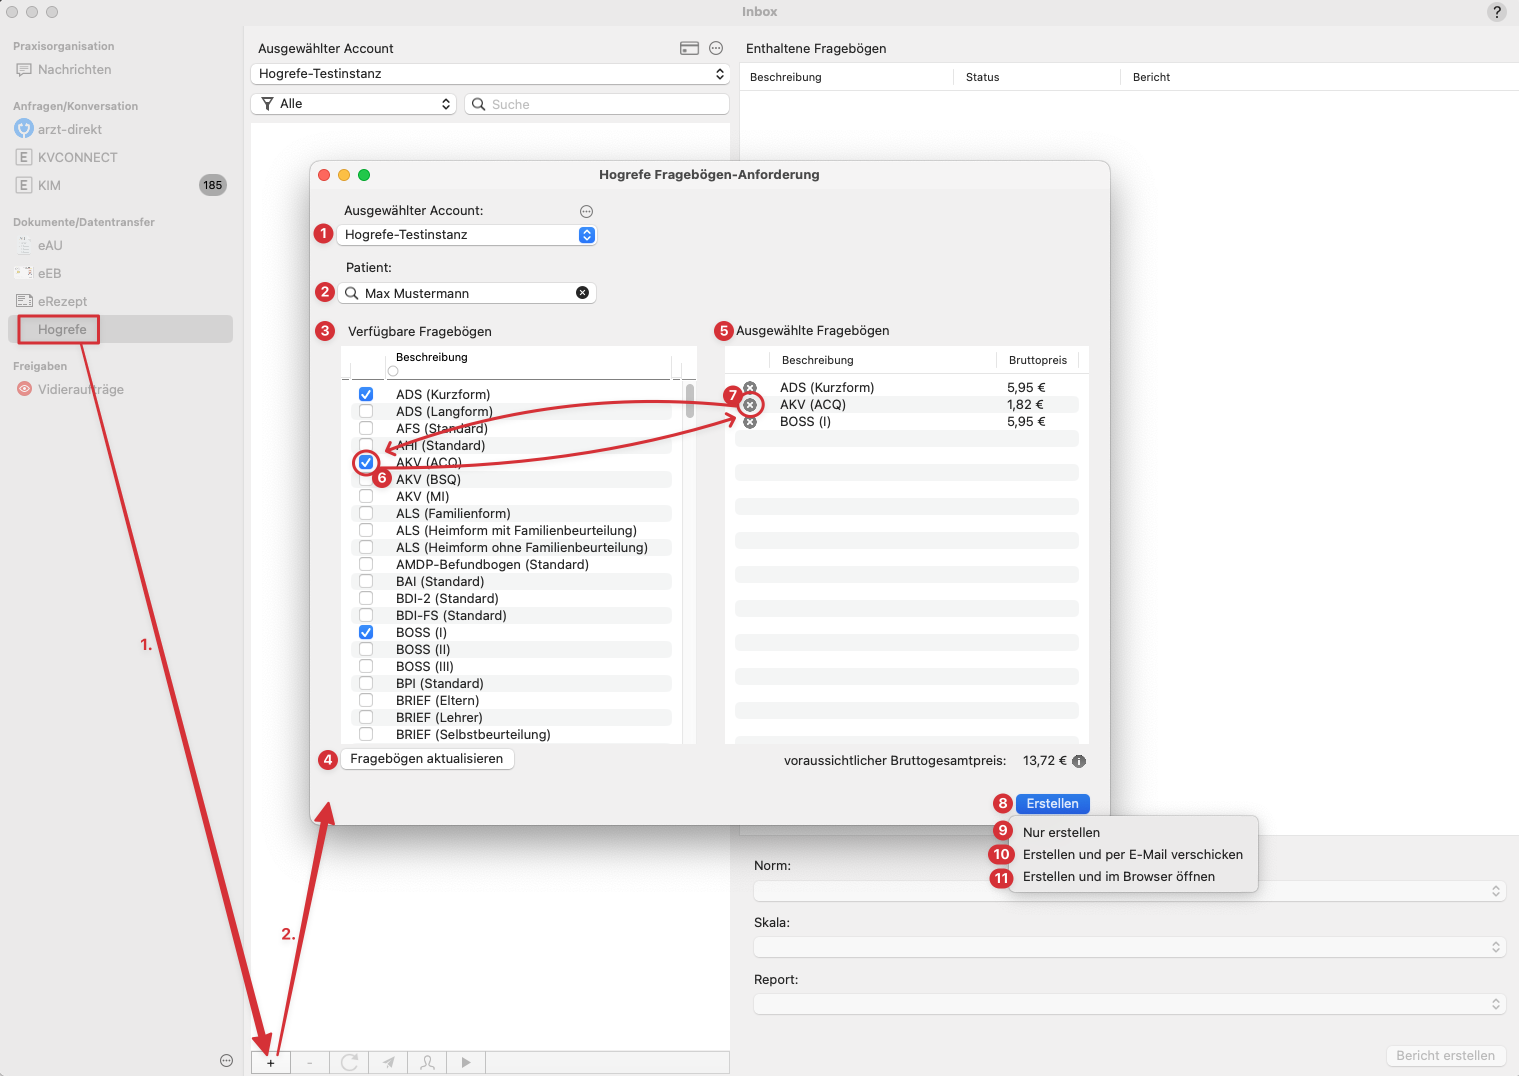Screen dimensions: 1519x1076
Task: Click the minus button in bottom toolbar
Action: pos(310,1063)
